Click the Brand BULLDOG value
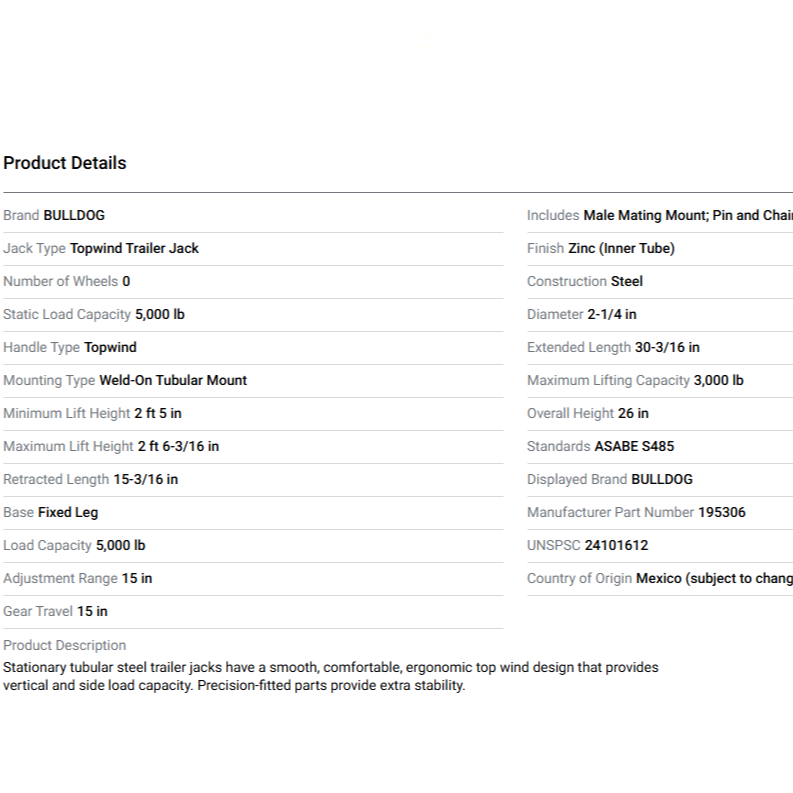The height and width of the screenshot is (793, 793). 74,215
